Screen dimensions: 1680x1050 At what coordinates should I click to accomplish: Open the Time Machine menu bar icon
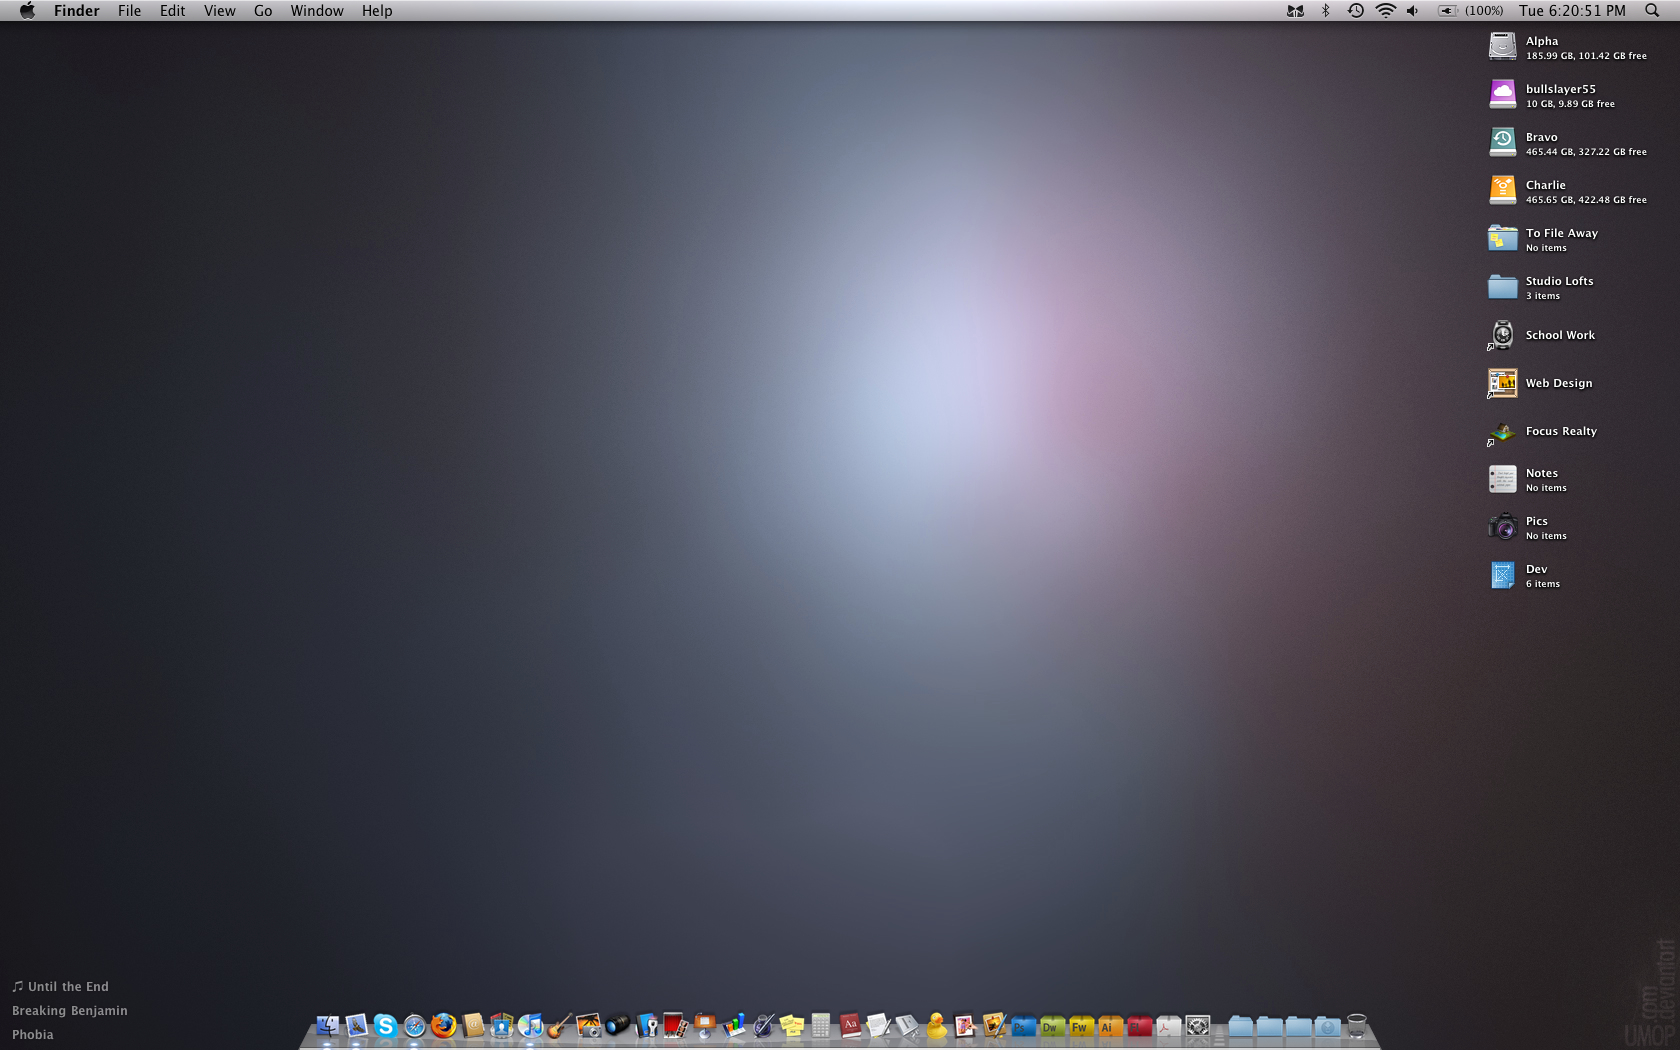coord(1355,10)
